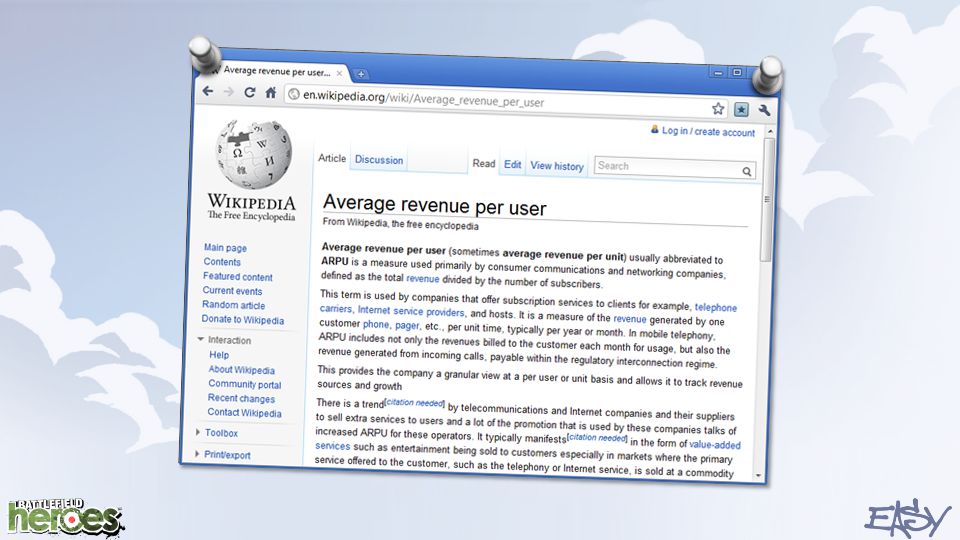Viewport: 960px width, 540px height.
Task: Follow the telephone carriers link
Action: [x=716, y=307]
